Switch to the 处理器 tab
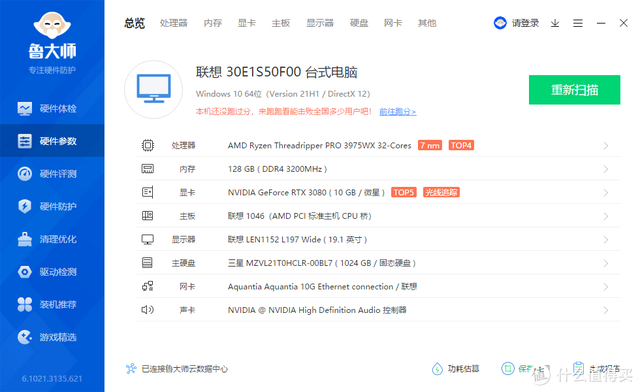640x392 pixels. tap(173, 23)
